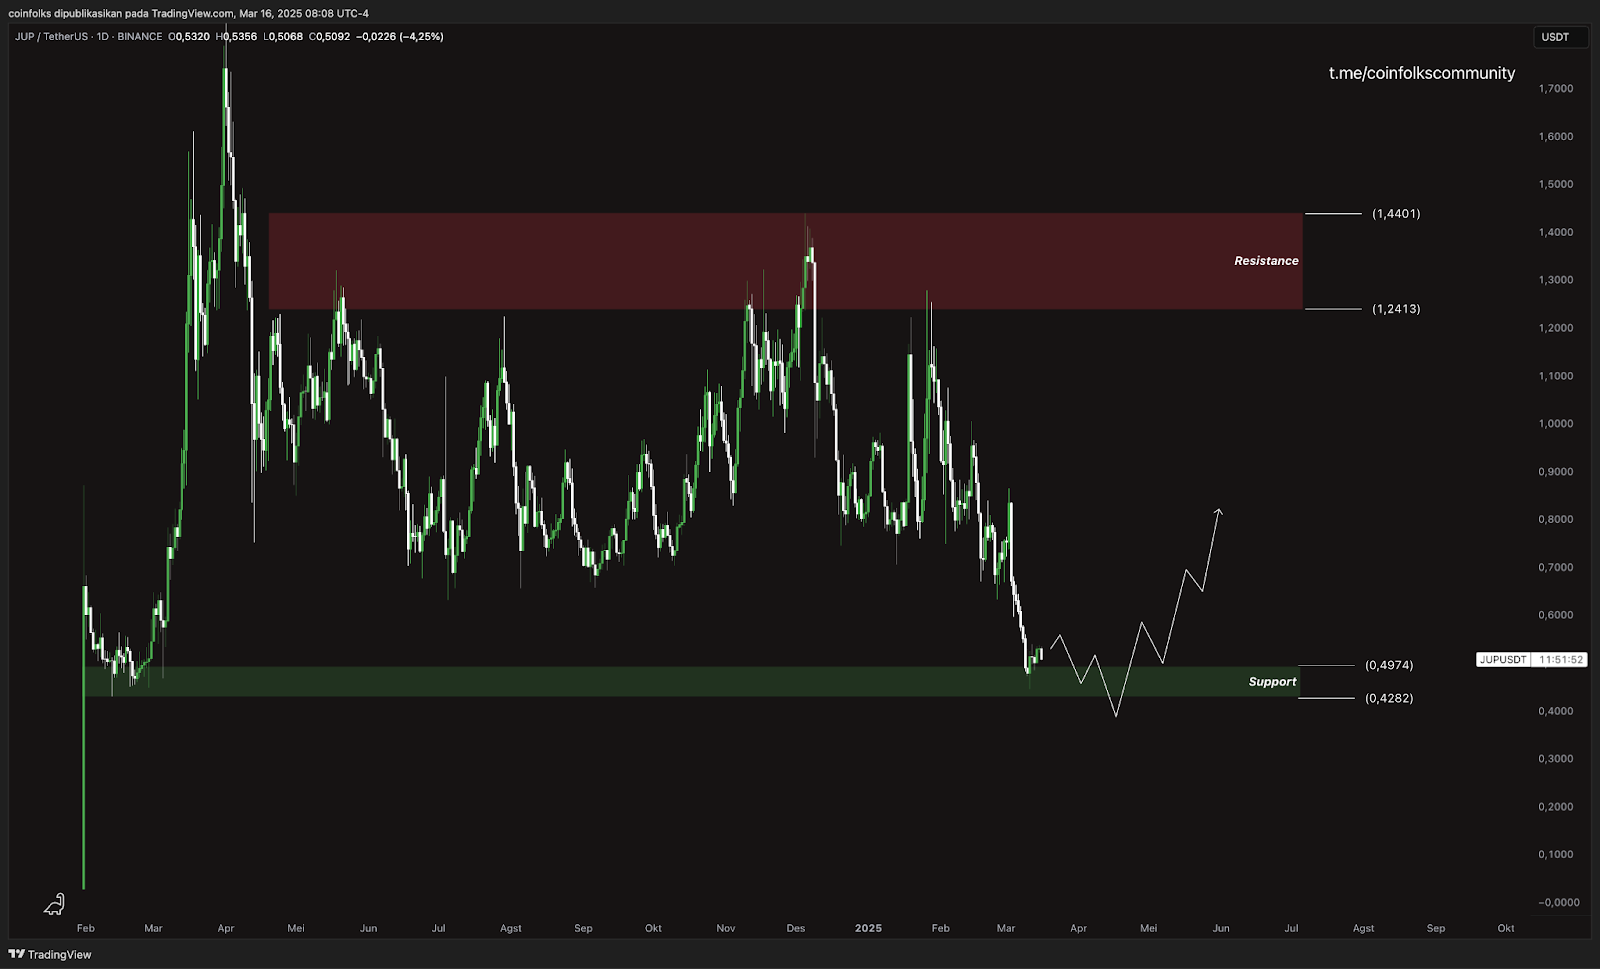Image resolution: width=1600 pixels, height=969 pixels.
Task: Click the 1,5000 price scale label
Action: 1556,185
